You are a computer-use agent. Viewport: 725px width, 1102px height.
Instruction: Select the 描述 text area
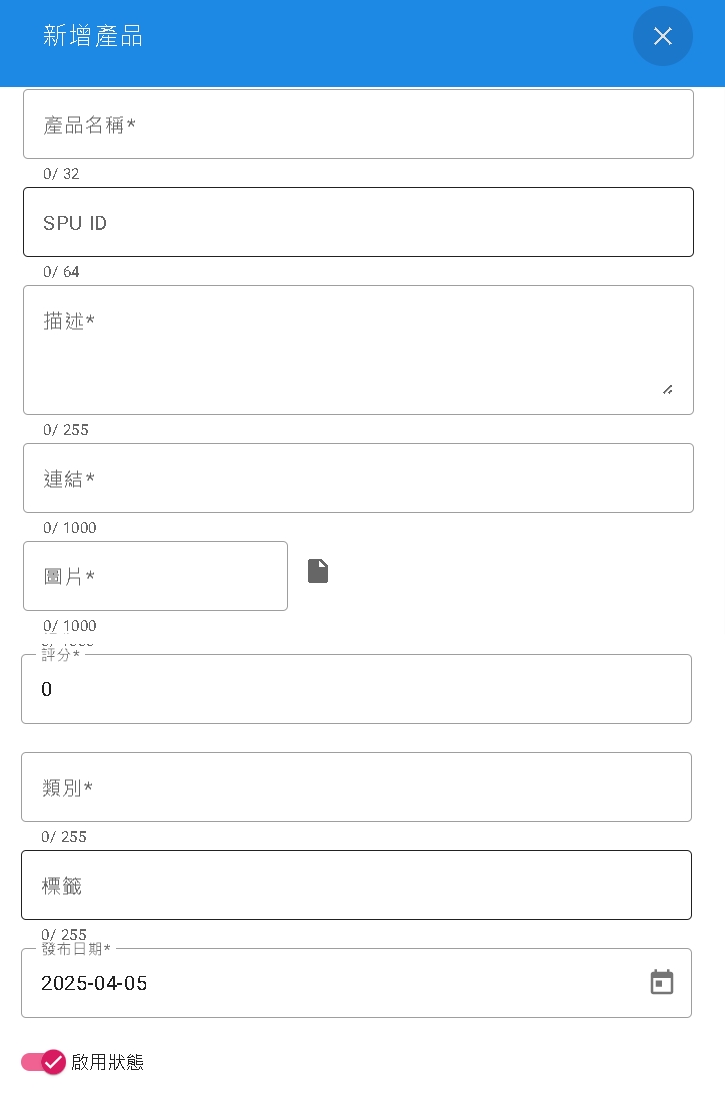[340, 350]
